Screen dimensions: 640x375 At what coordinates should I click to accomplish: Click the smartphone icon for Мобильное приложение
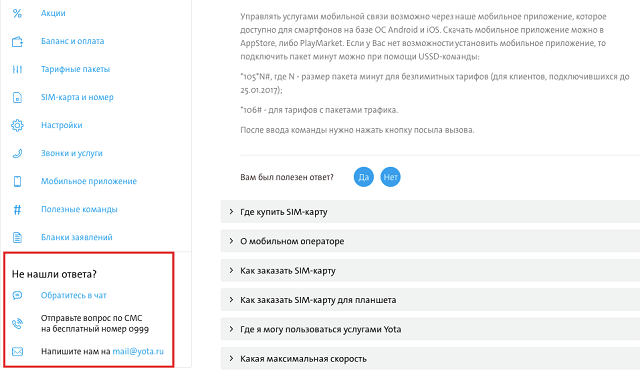coord(17,181)
